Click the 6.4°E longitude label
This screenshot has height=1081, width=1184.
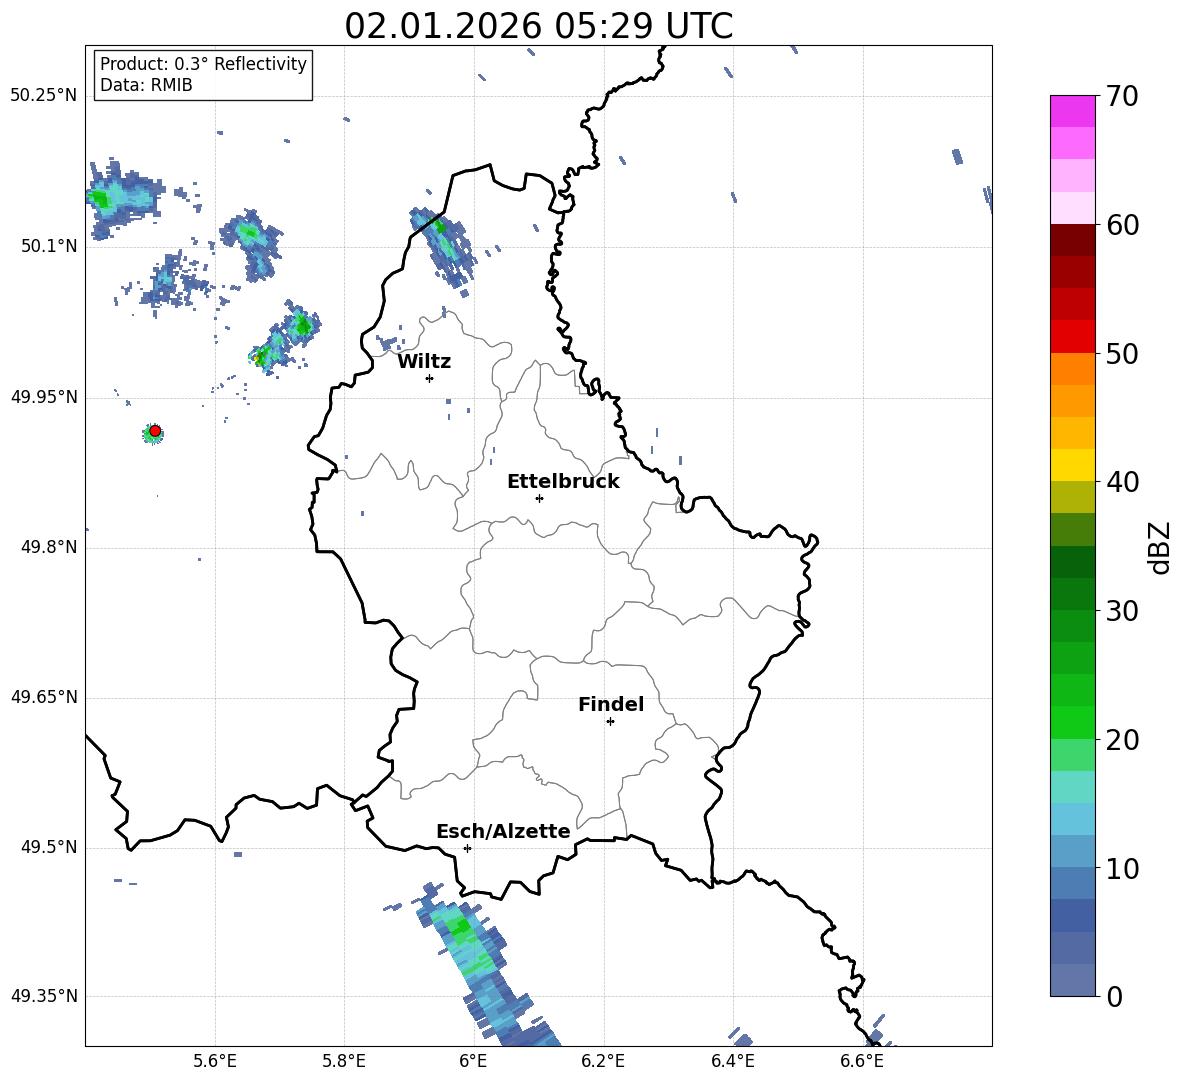point(732,1061)
